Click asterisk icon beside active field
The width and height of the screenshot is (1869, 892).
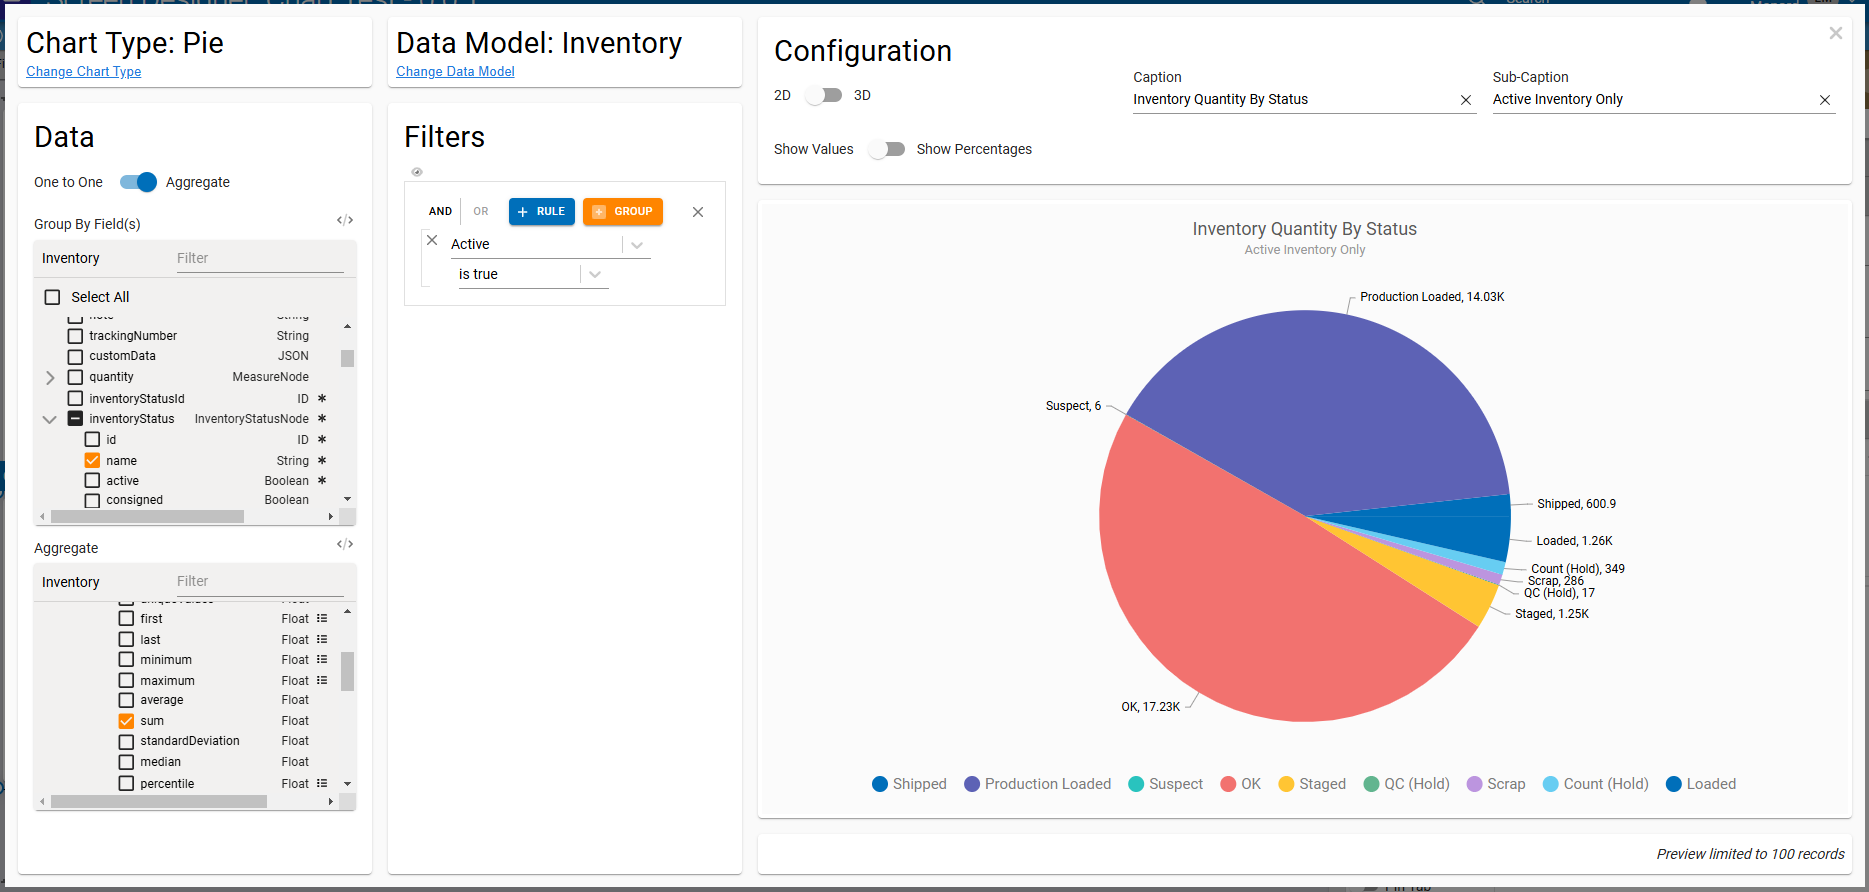(x=322, y=480)
